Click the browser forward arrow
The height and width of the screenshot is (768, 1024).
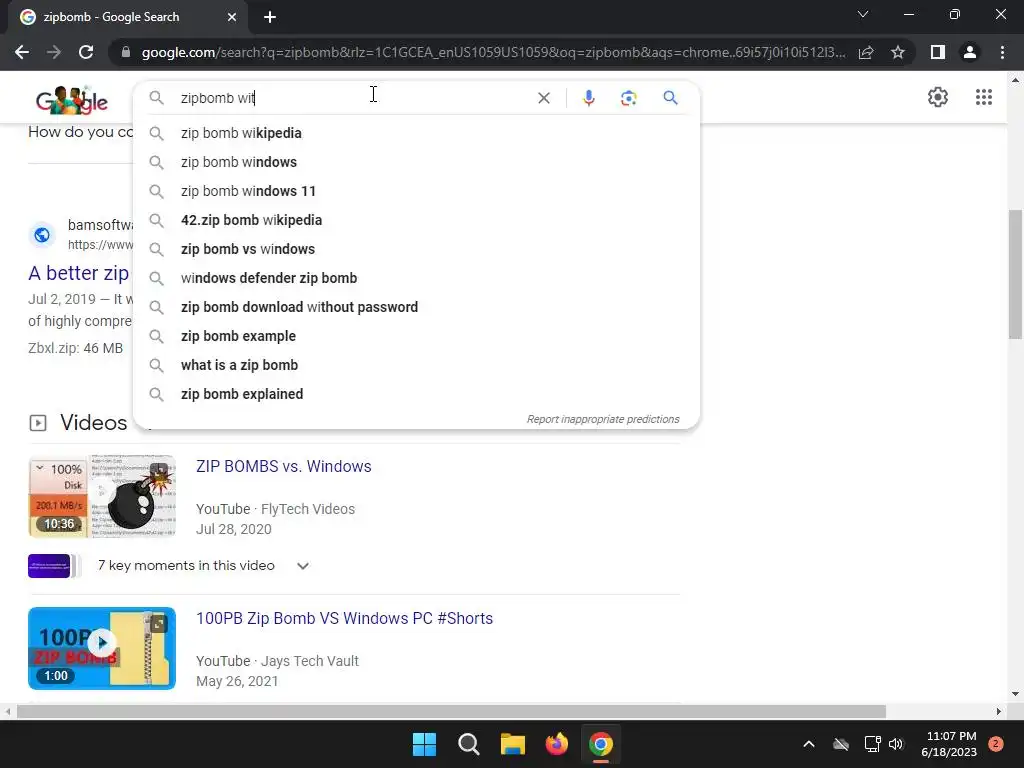tap(54, 52)
